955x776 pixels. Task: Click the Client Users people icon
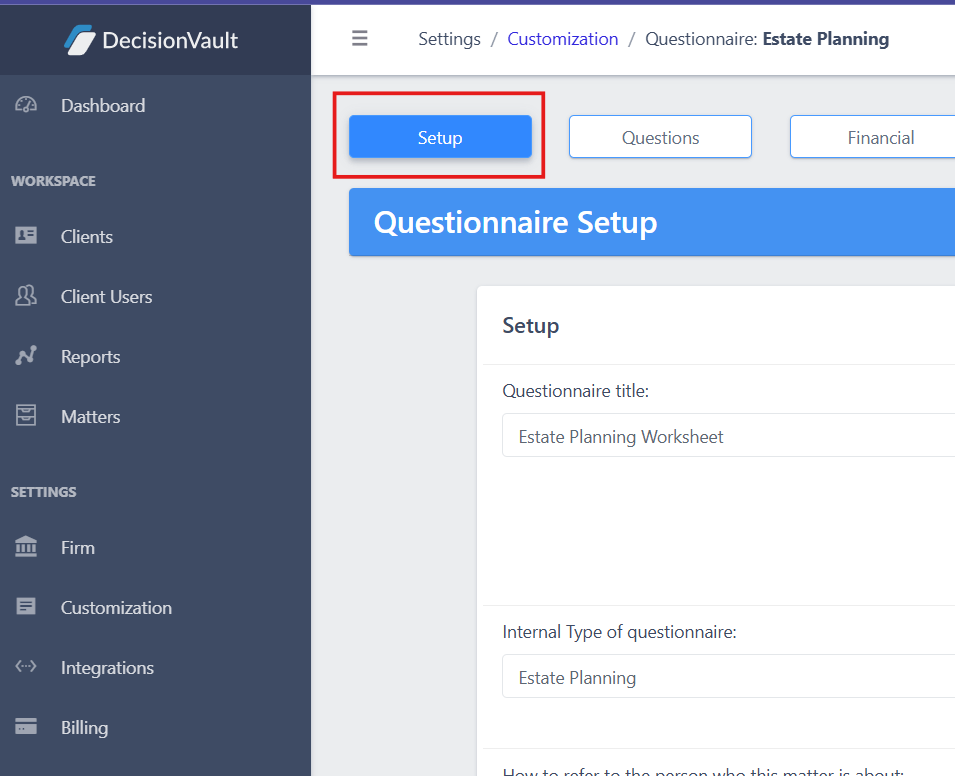pyautogui.click(x=26, y=296)
